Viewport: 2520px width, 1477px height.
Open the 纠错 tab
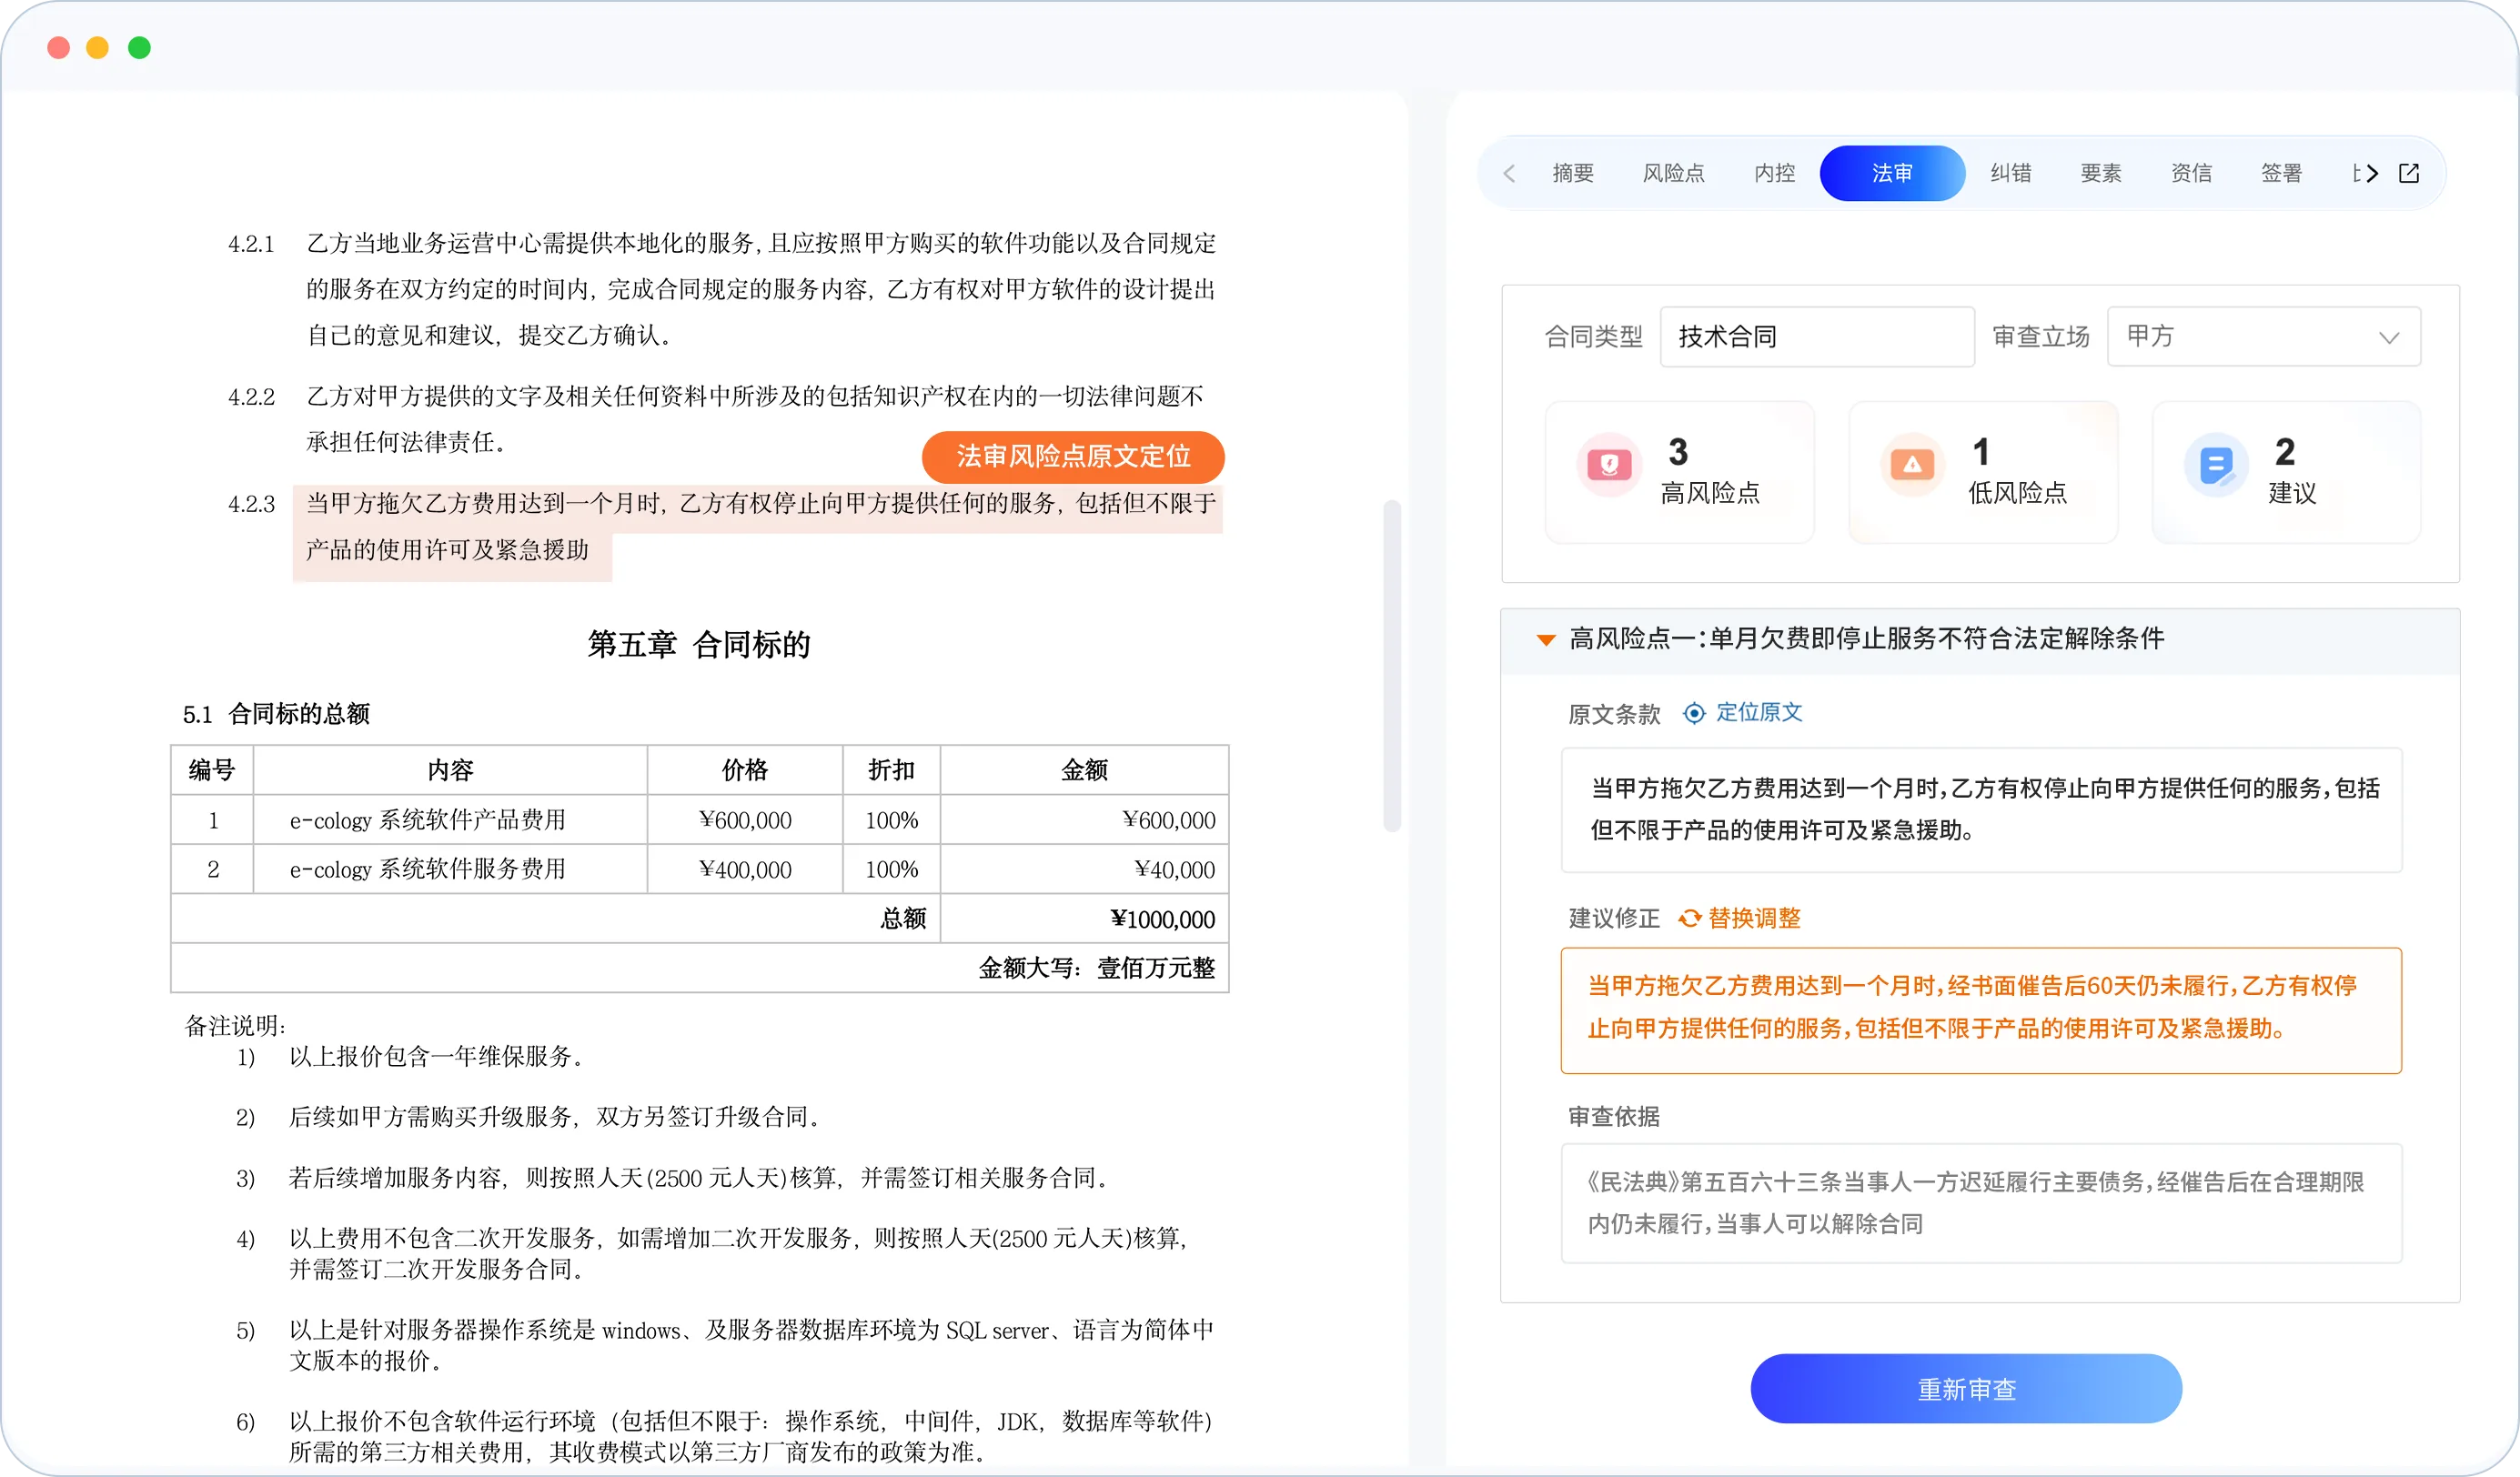[x=2011, y=174]
